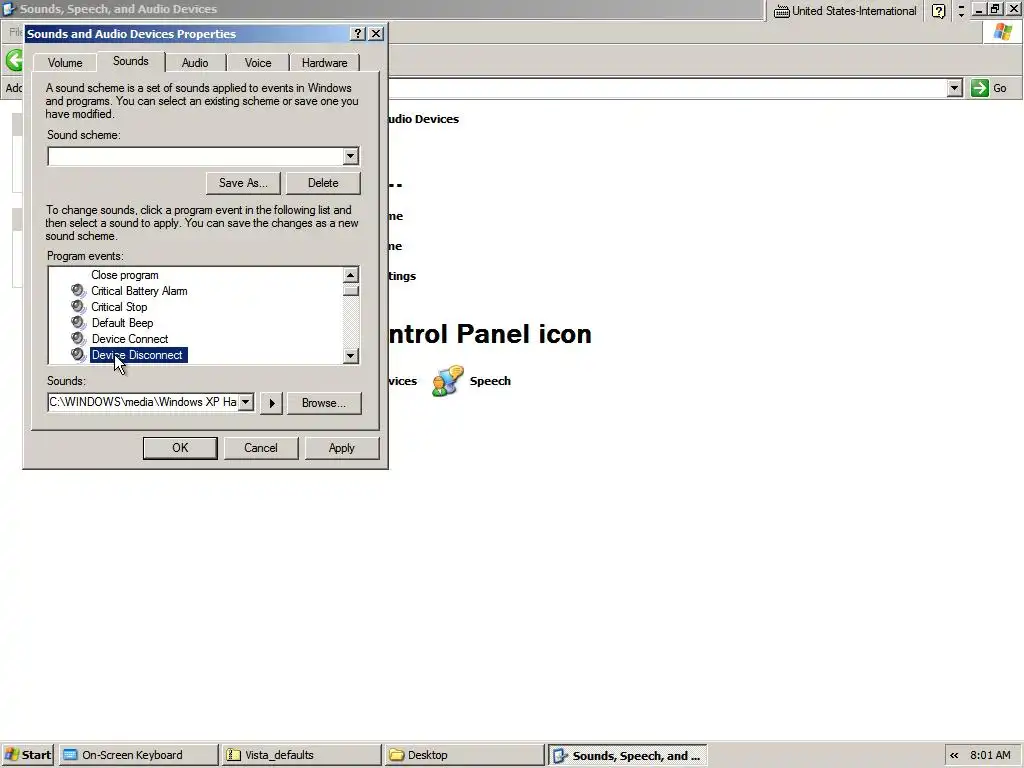Open the Start menu
The height and width of the screenshot is (768, 1024).
28,755
